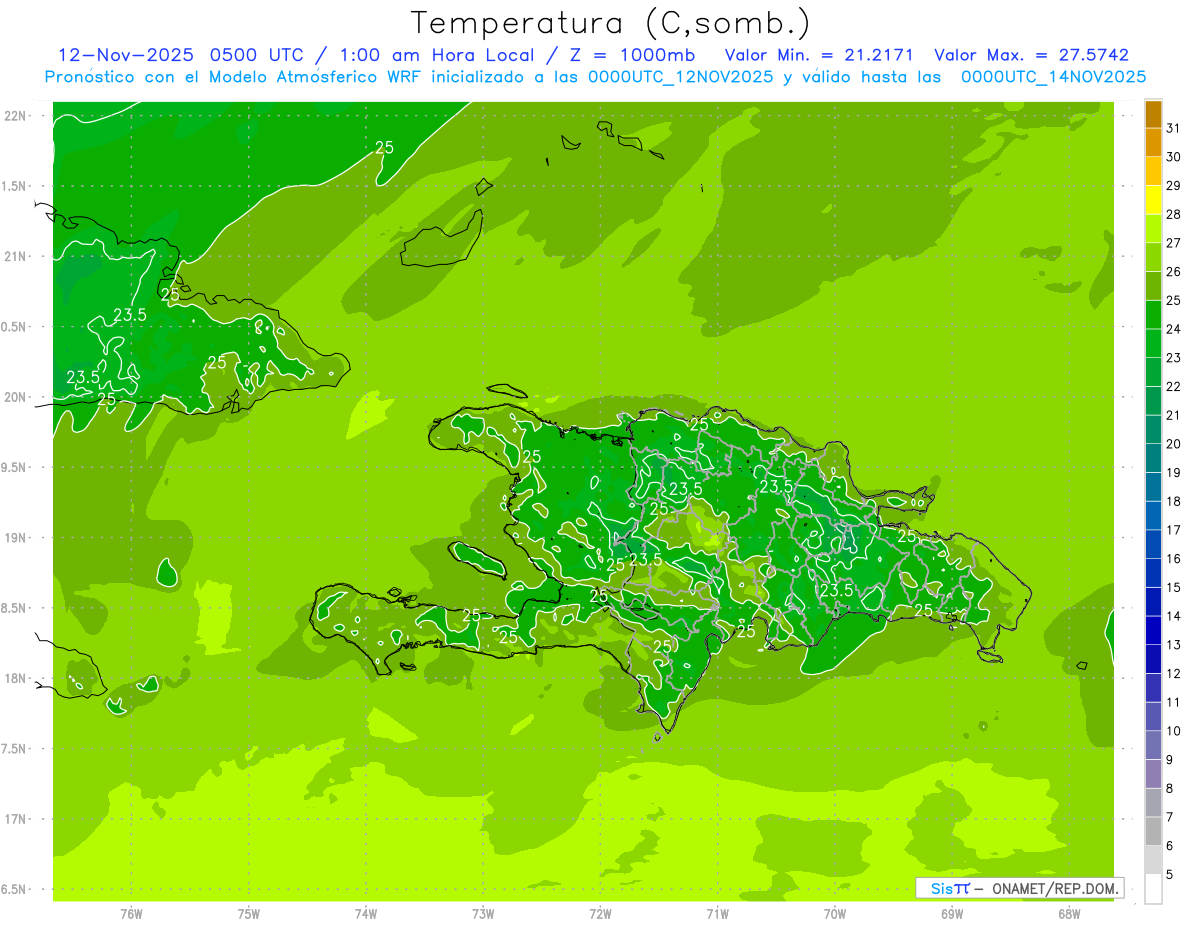Click the teal legend swatch between 19 and 20
Viewport: 1200px width, 927px height.
pyautogui.click(x=1153, y=459)
